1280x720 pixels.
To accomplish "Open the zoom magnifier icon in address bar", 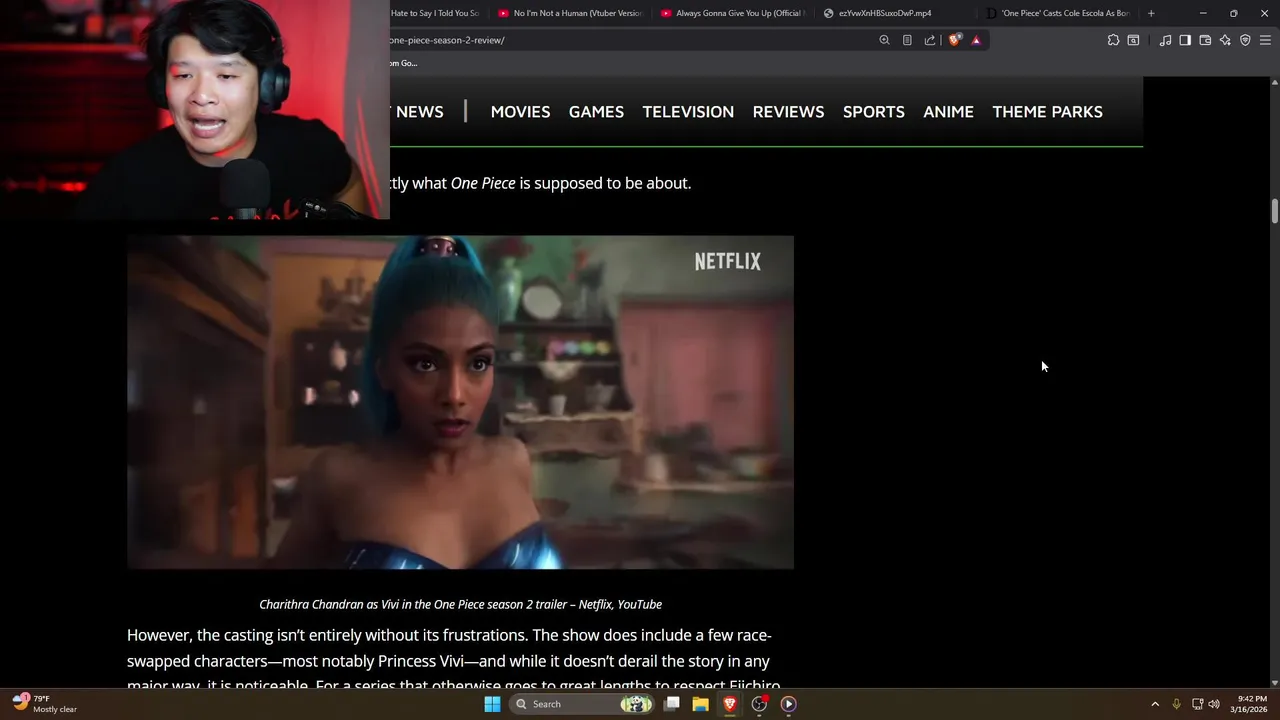I will point(884,40).
